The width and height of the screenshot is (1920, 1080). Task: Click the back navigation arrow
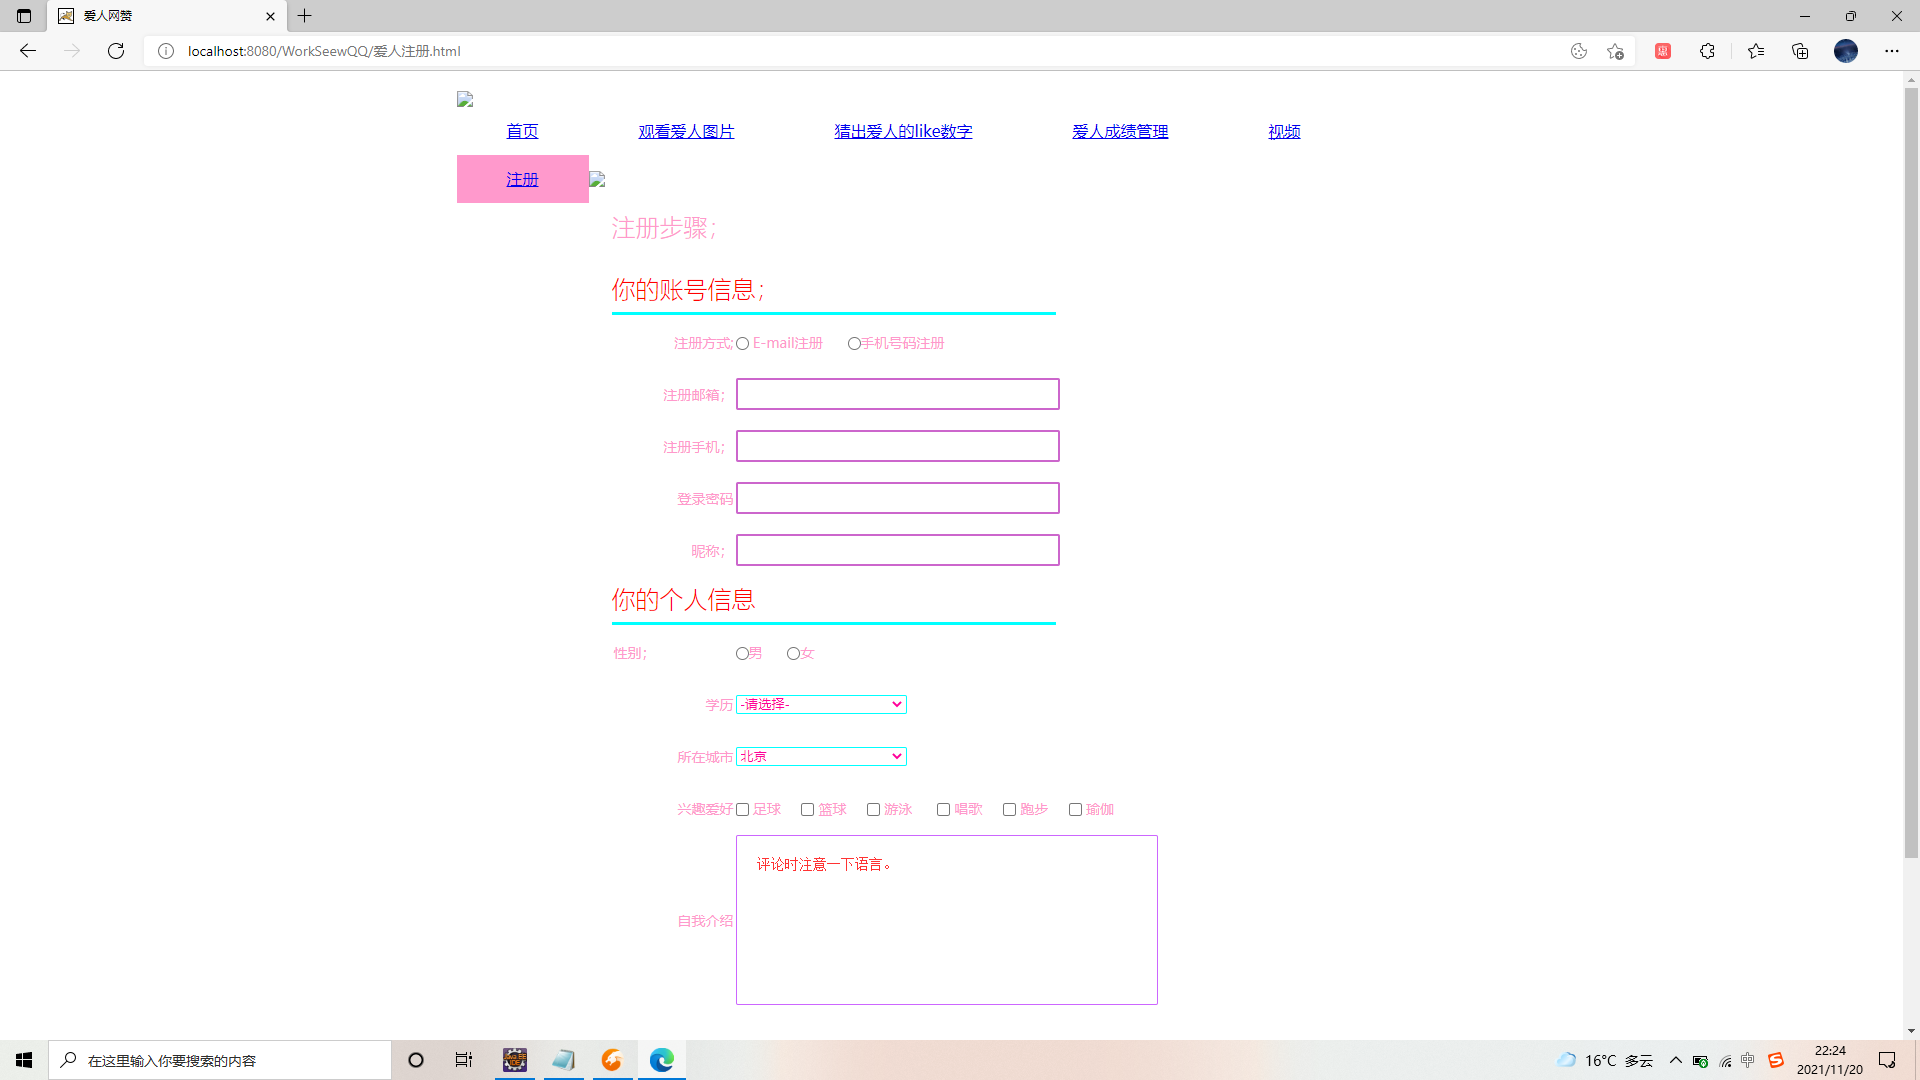pyautogui.click(x=28, y=51)
